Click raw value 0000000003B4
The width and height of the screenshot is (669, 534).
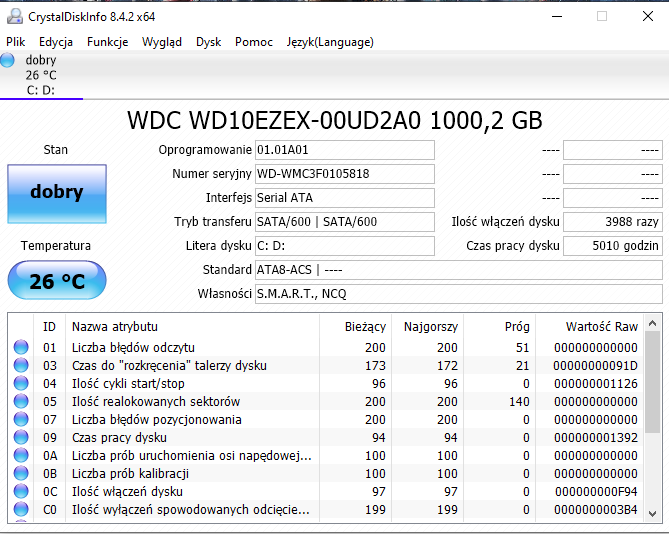pyautogui.click(x=596, y=510)
